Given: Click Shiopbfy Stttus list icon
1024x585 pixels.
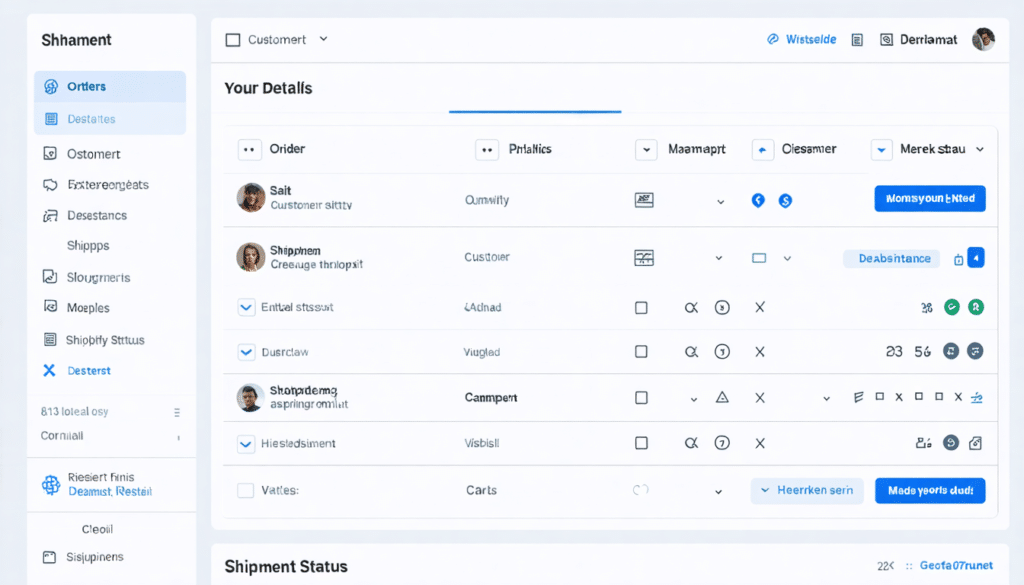Looking at the screenshot, I should click(50, 340).
